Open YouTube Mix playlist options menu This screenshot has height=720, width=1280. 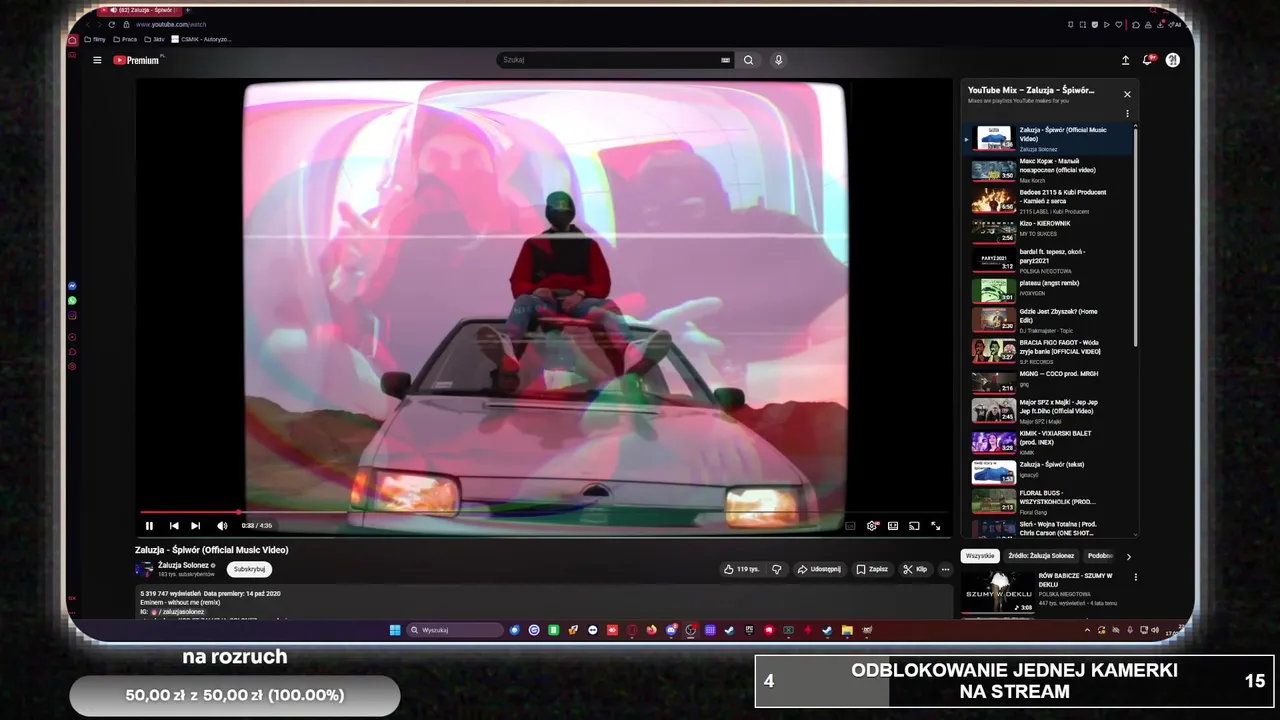pos(1127,114)
